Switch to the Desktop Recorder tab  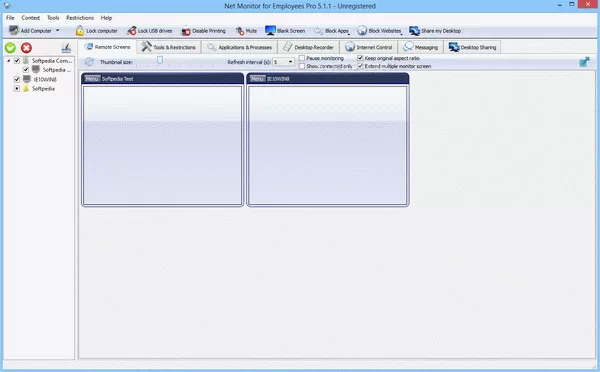coord(308,47)
